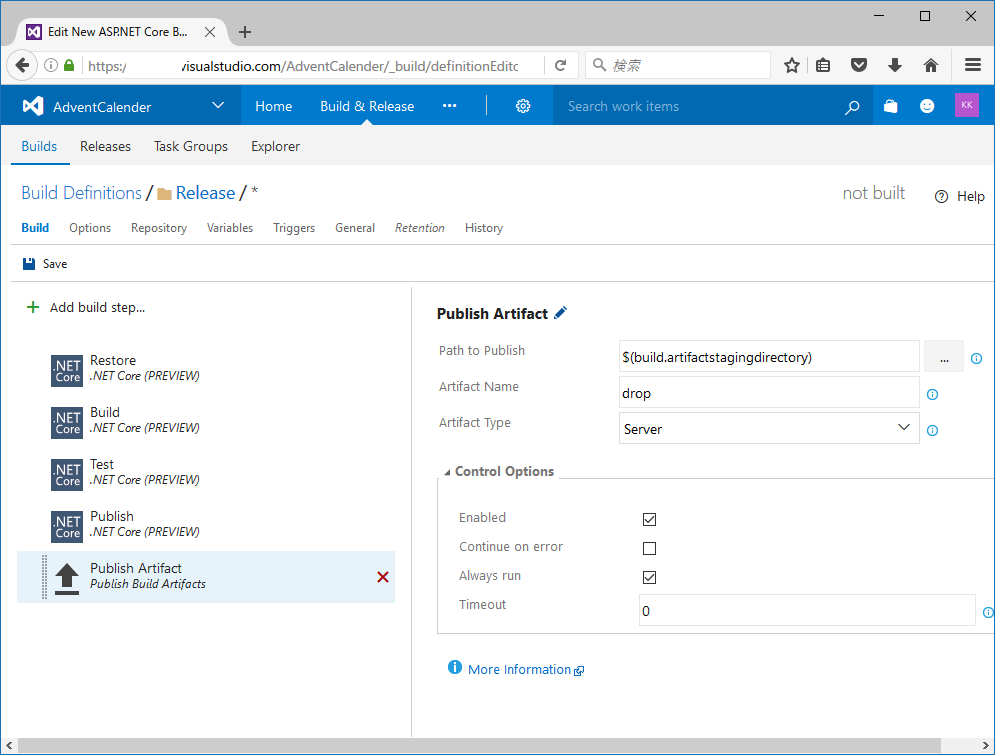Screen dimensions: 995x755
Task: Show info for Artifact Name
Action: click(x=932, y=395)
